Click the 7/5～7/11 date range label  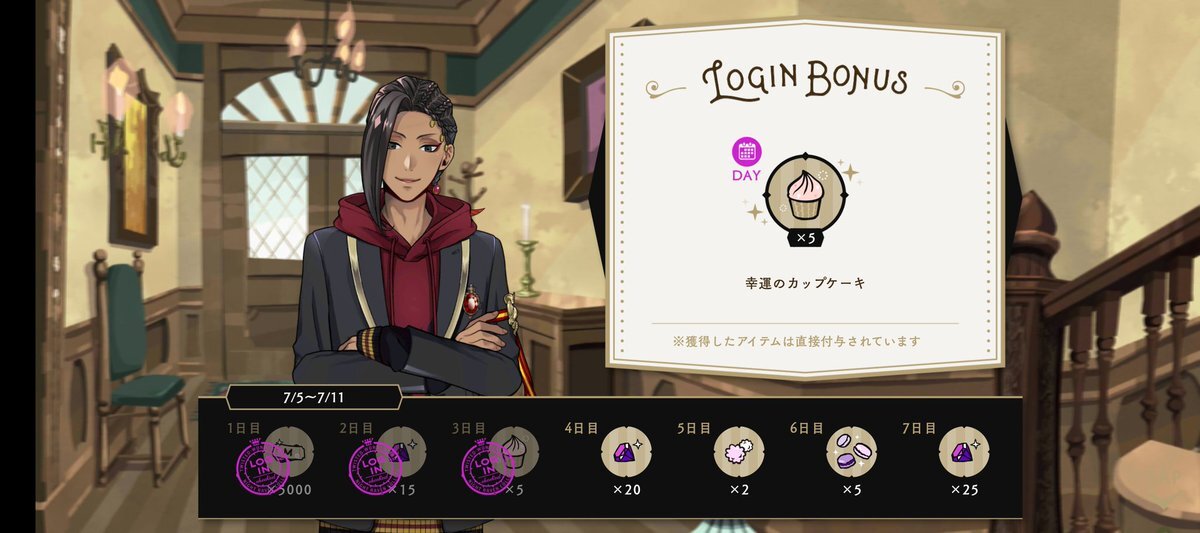(x=315, y=398)
